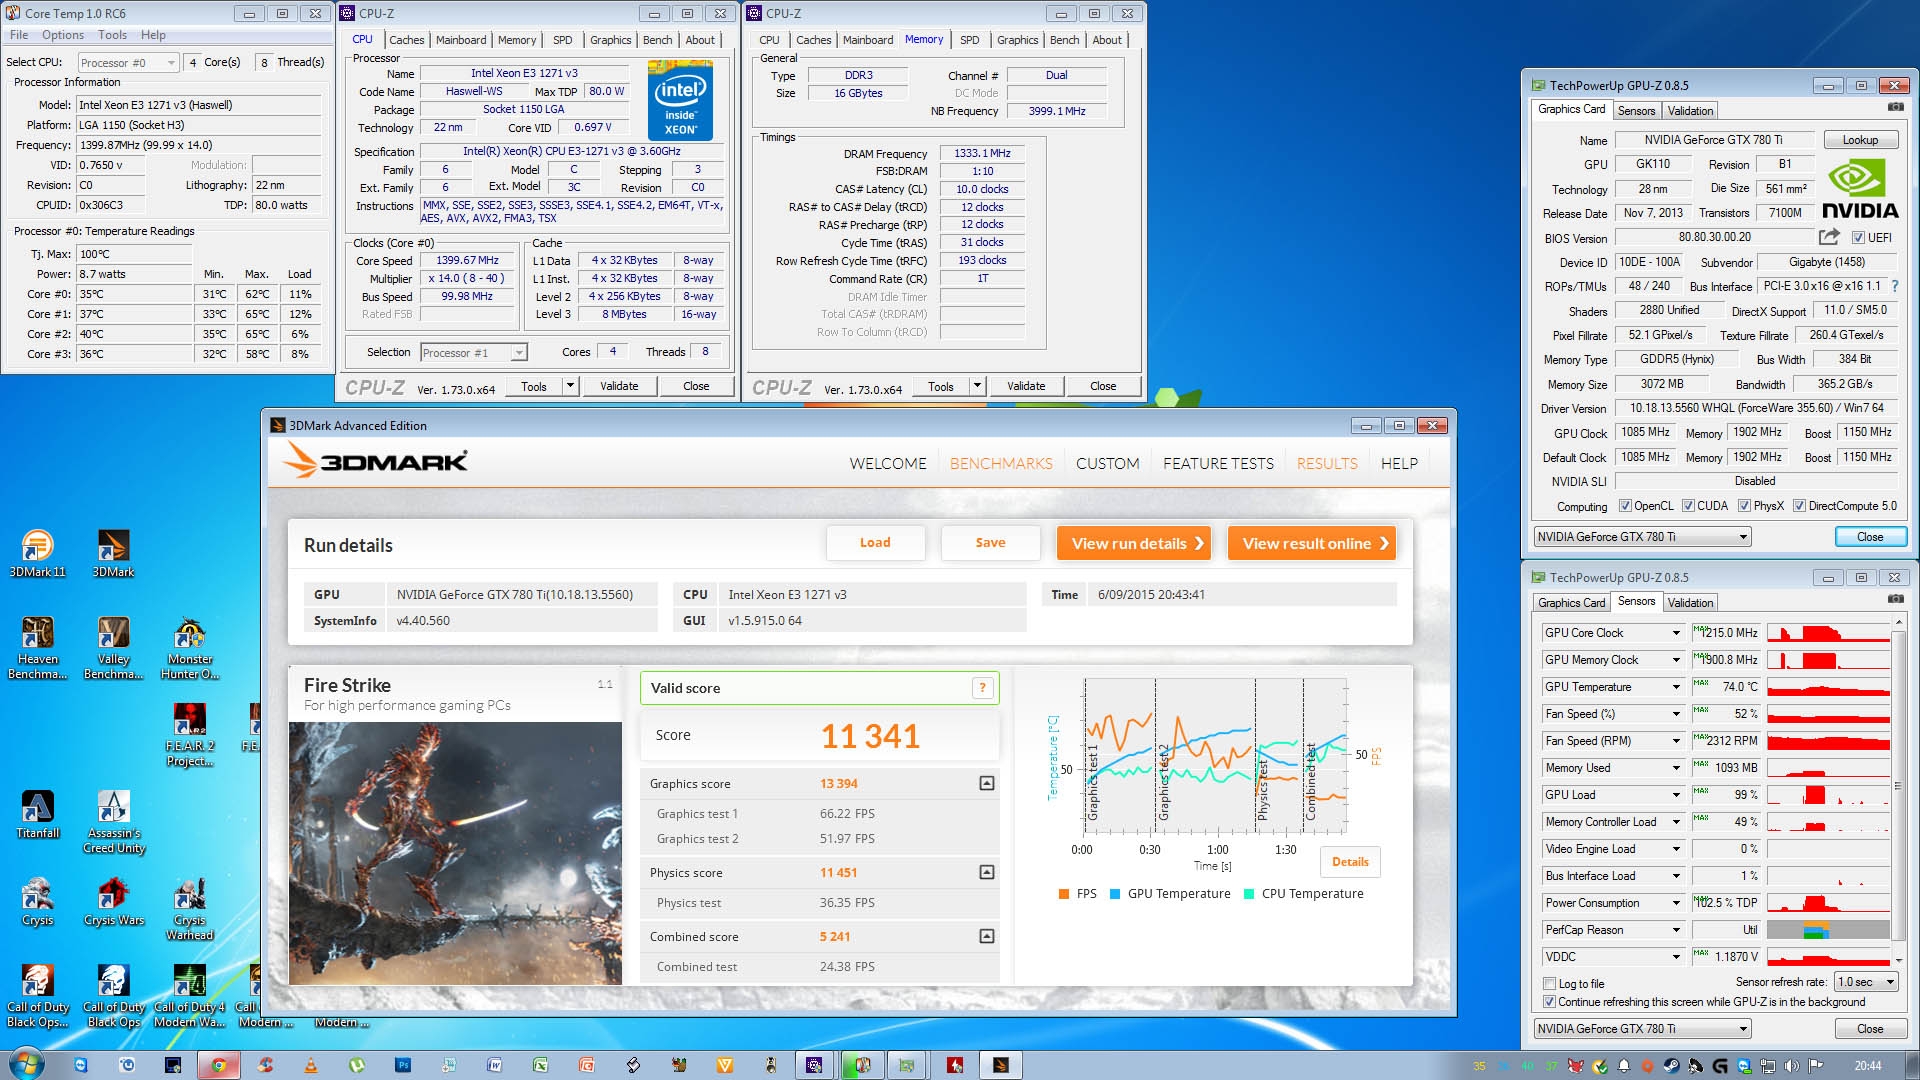This screenshot has height=1080, width=1920.
Task: Open the FEATURE TESTS tab in 3DMark
Action: (1218, 464)
